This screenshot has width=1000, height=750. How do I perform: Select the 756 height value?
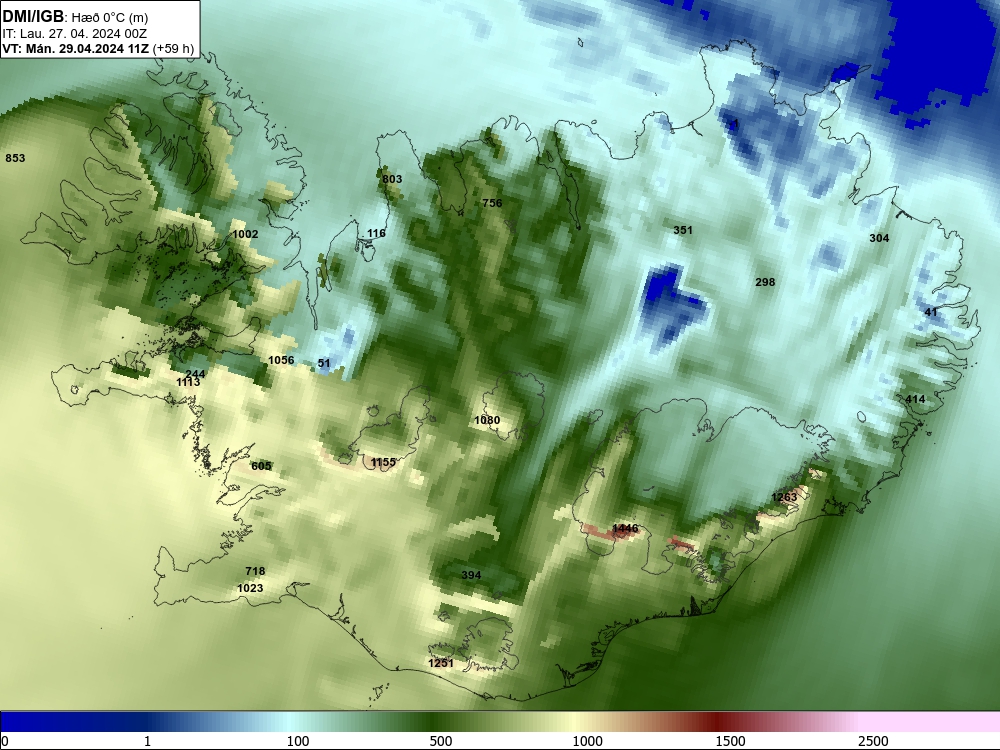click(x=492, y=203)
